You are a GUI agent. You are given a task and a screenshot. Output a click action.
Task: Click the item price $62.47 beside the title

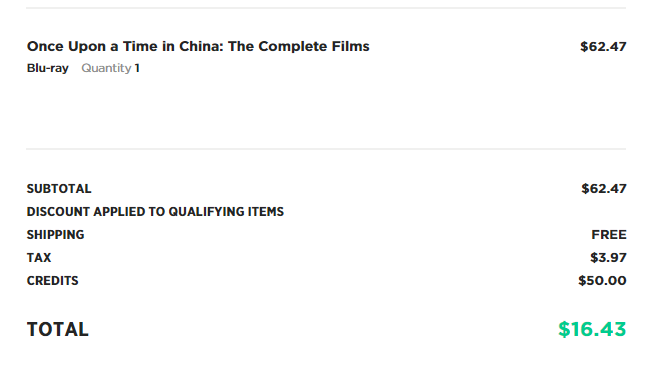pyautogui.click(x=603, y=47)
